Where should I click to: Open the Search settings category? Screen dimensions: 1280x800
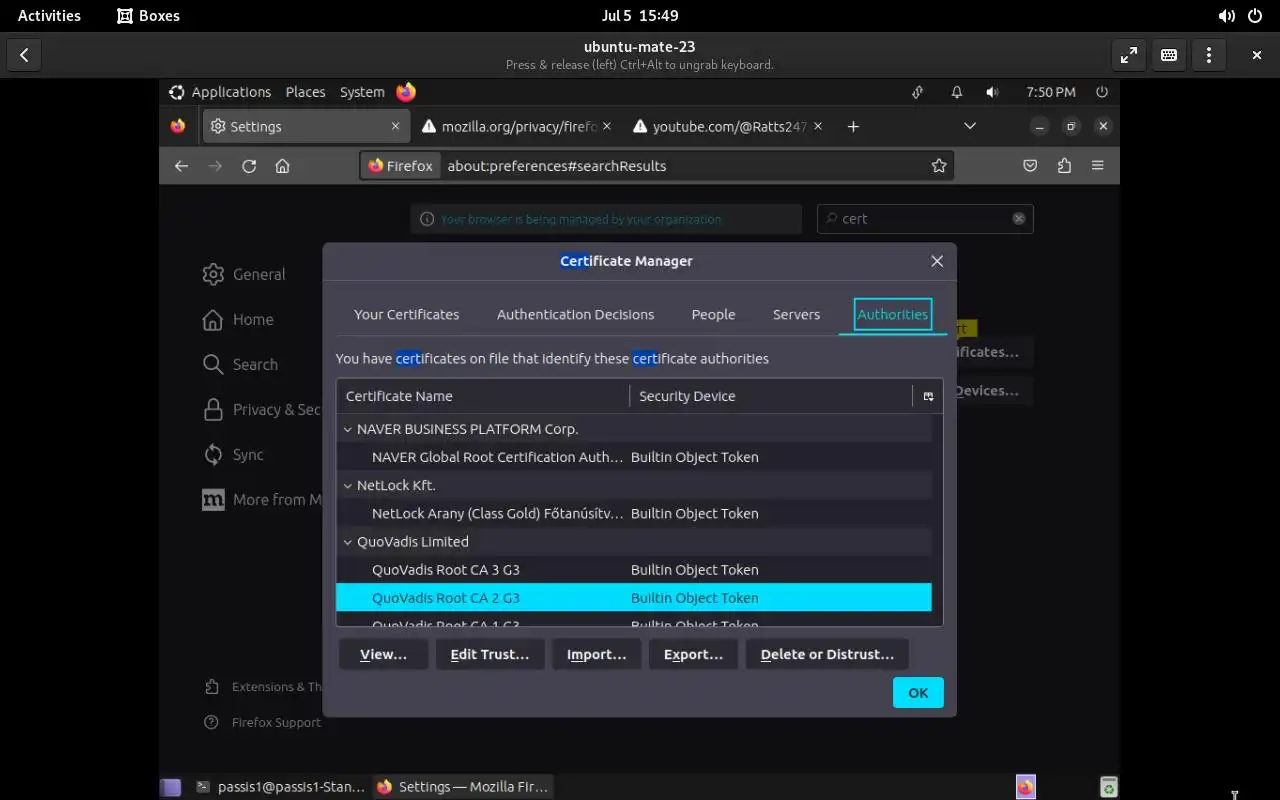(x=240, y=365)
